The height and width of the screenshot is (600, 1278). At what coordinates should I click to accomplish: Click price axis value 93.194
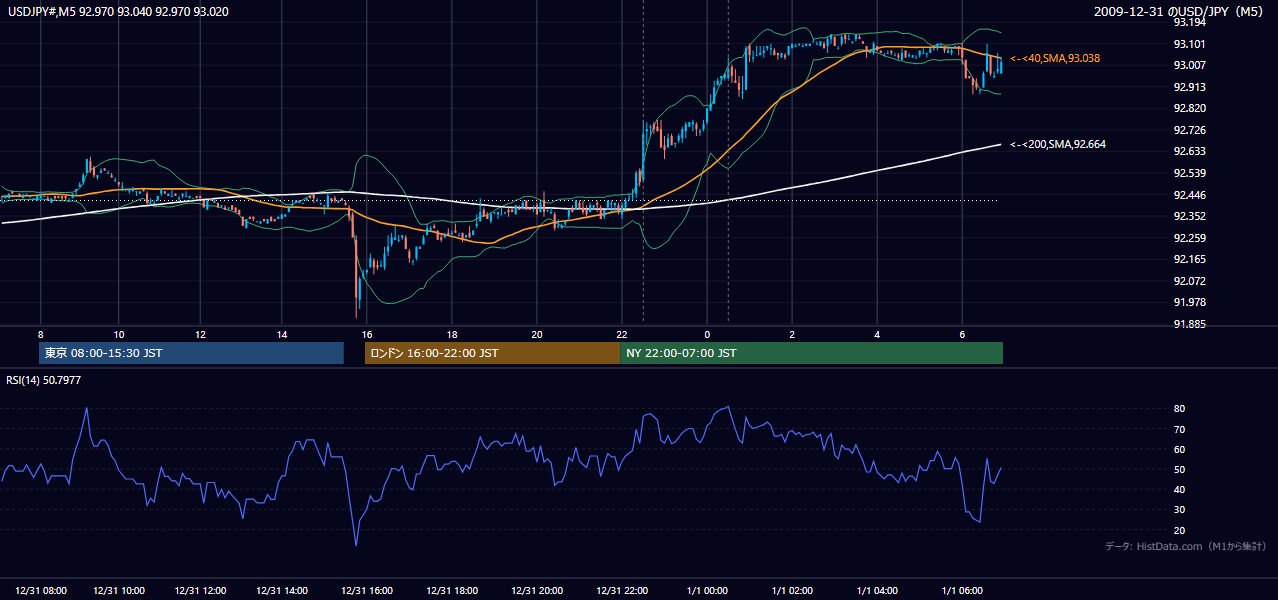(1189, 22)
